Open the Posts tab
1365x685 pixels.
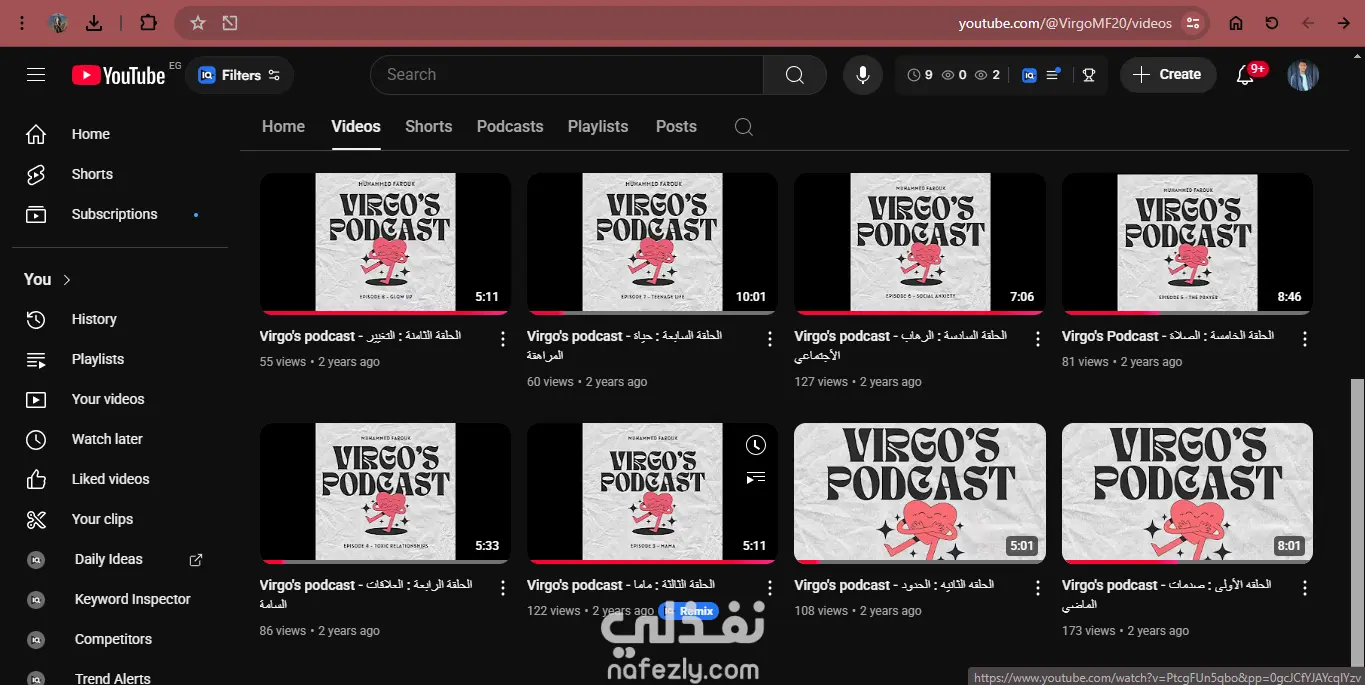tap(676, 127)
